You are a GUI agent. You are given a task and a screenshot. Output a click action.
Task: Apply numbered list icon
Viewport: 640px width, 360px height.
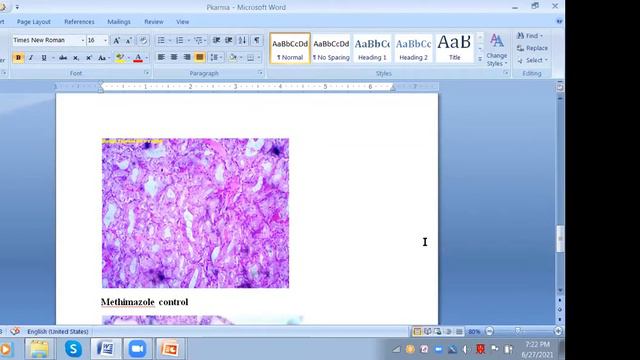(180, 40)
